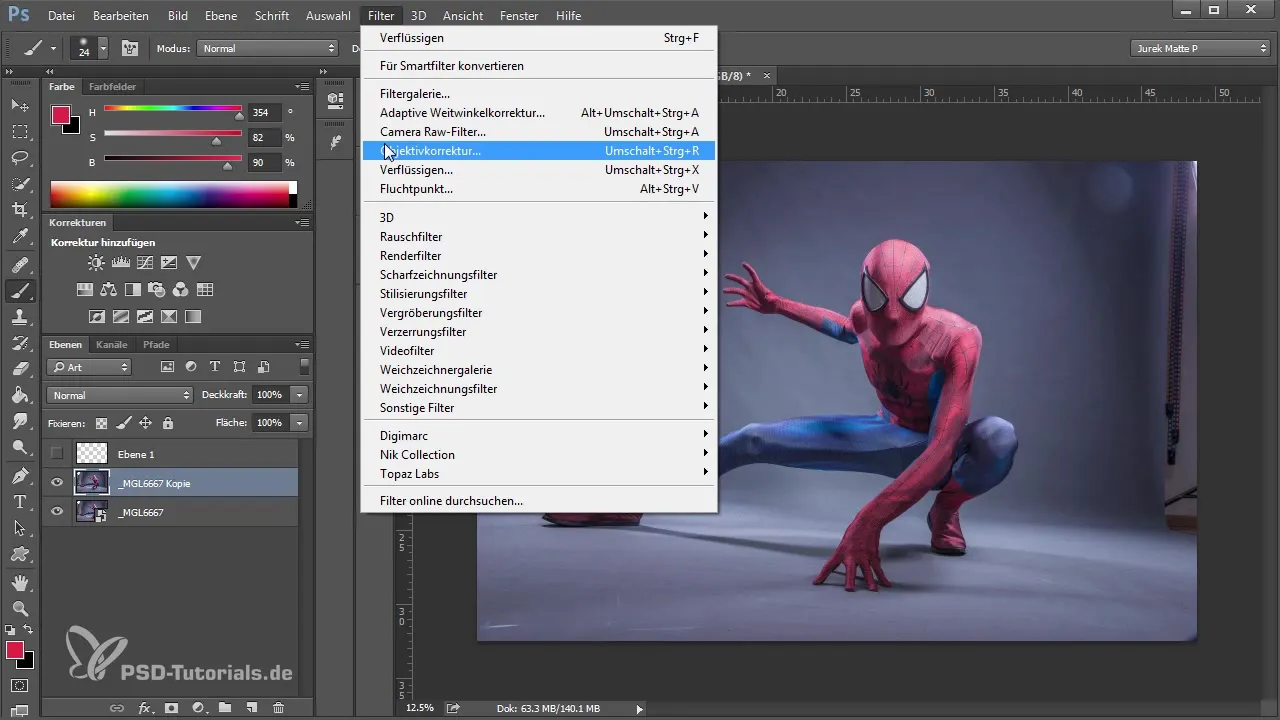Add Channel Mixer adjustment
Image resolution: width=1280 pixels, height=720 pixels.
(x=181, y=290)
